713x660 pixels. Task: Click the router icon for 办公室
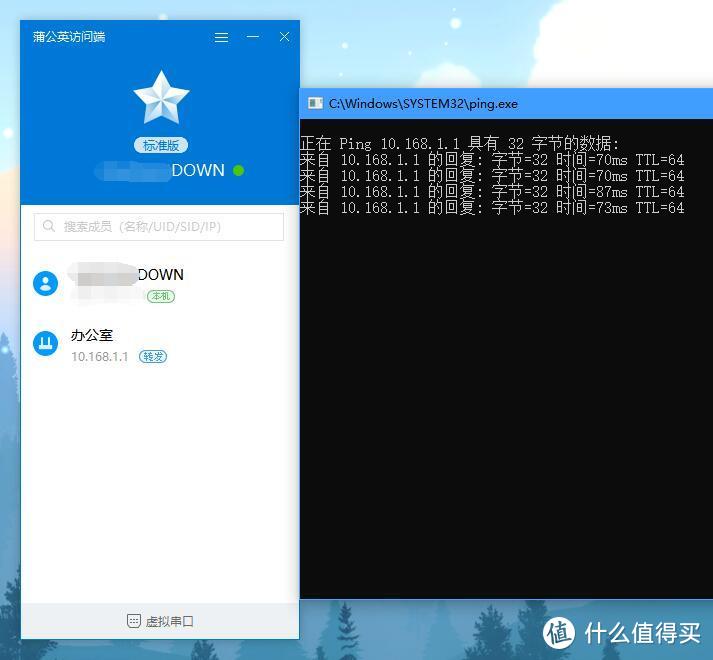[x=45, y=343]
